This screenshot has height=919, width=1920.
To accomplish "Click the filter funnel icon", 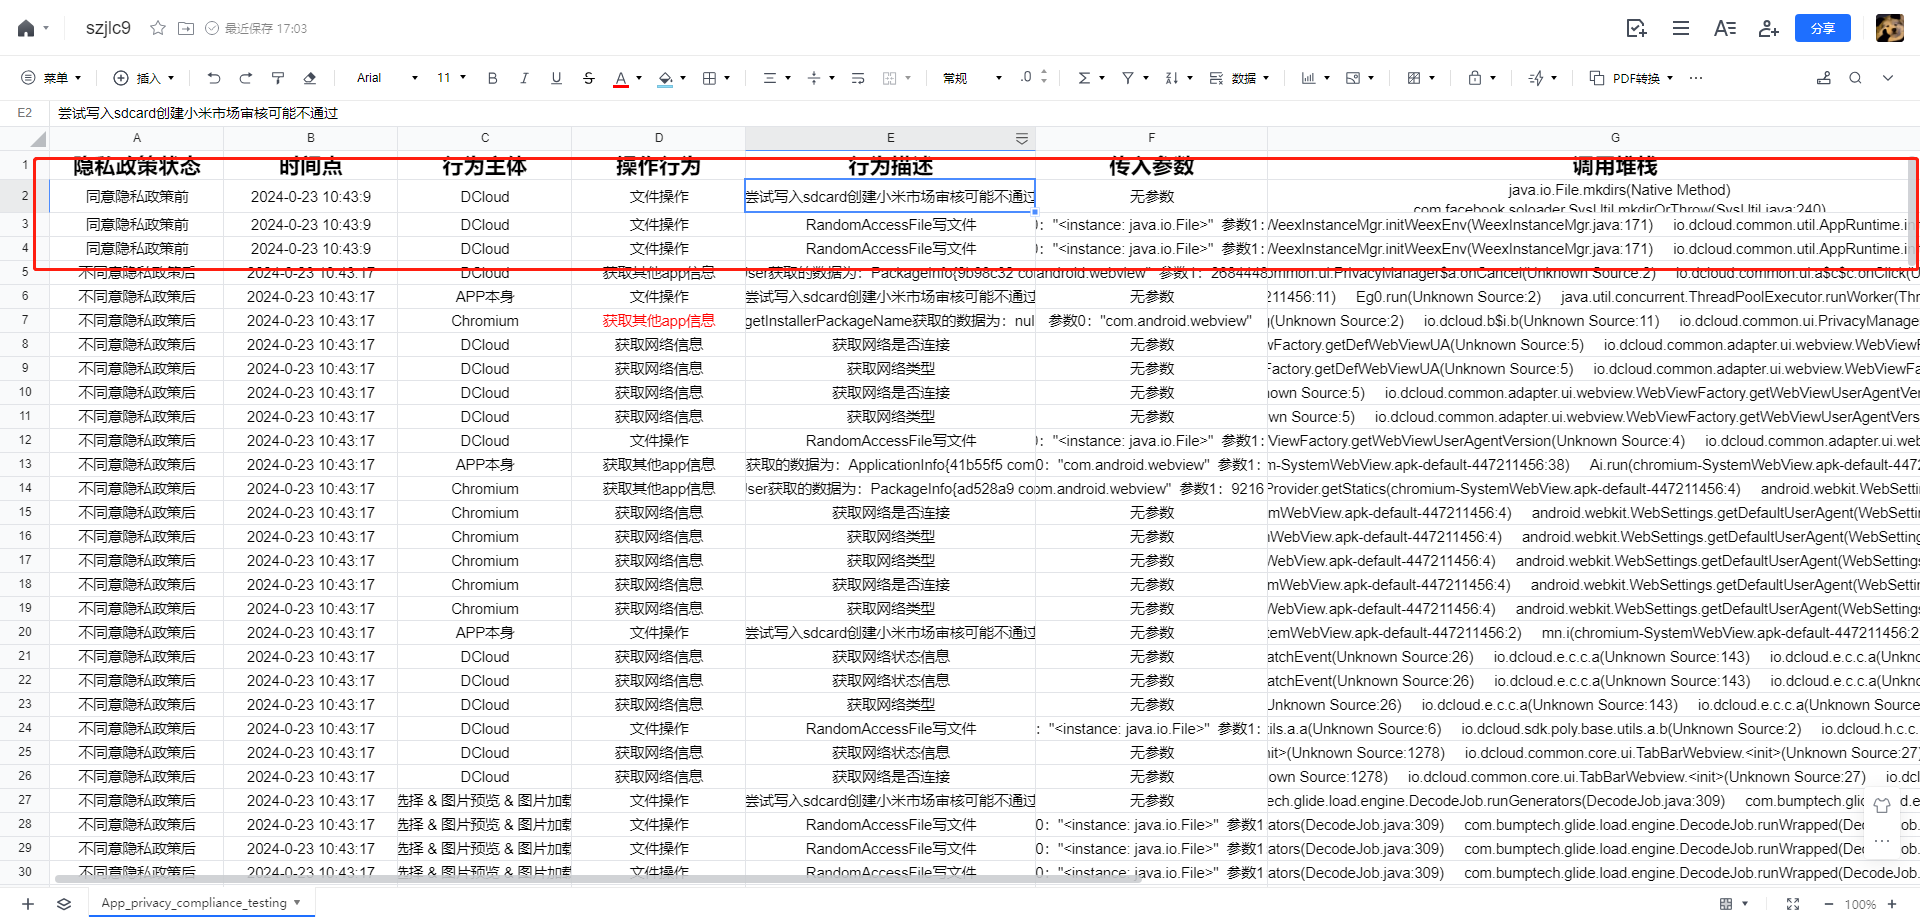I will click(x=1128, y=78).
